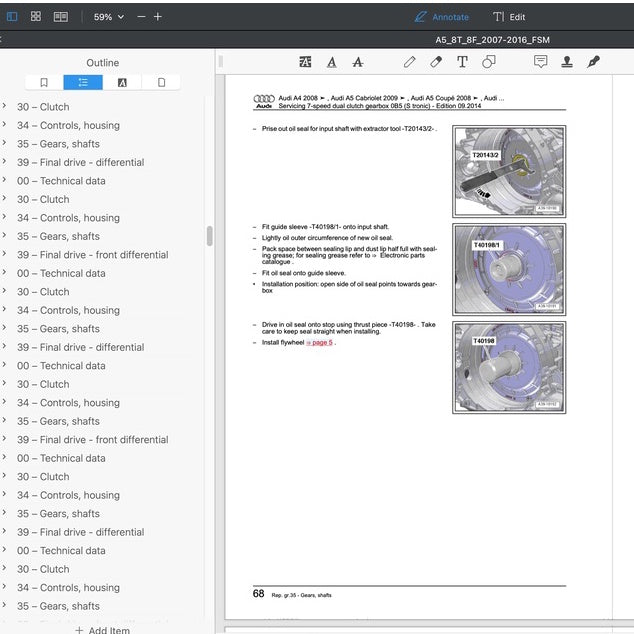Open the thumbnail grid view
The image size is (634, 634).
point(36,17)
